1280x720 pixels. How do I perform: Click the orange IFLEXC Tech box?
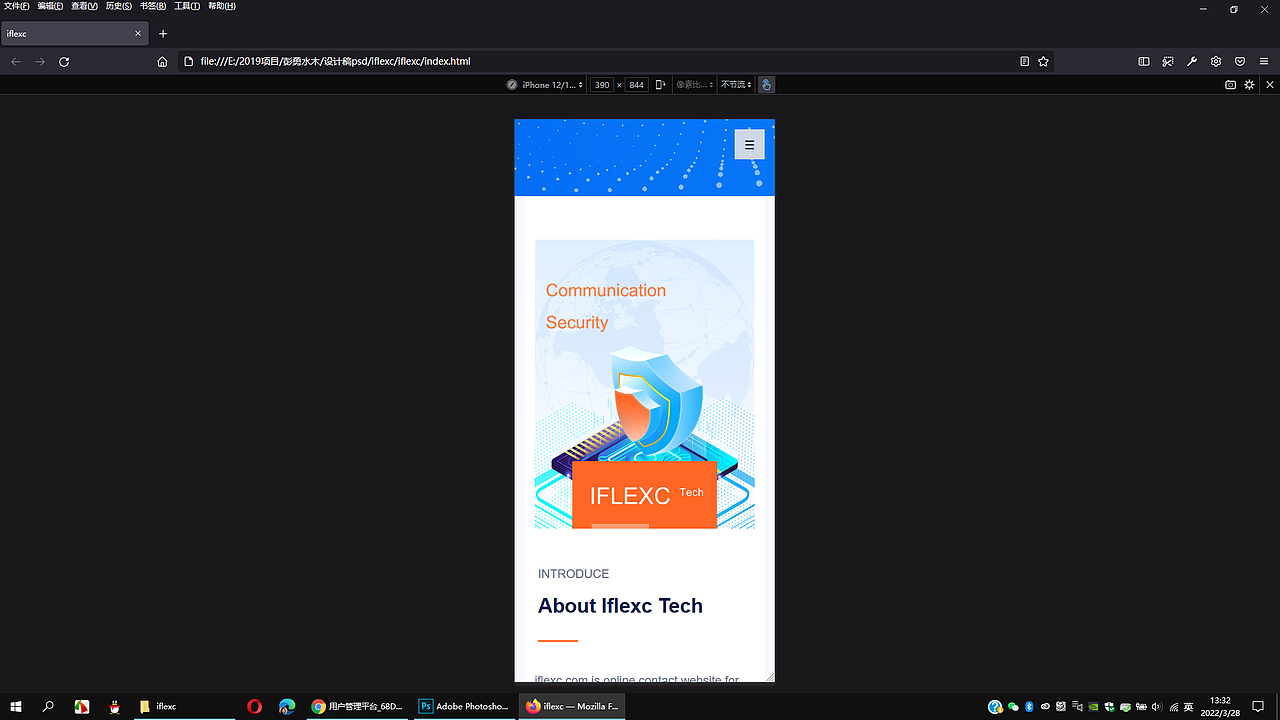(x=644, y=494)
